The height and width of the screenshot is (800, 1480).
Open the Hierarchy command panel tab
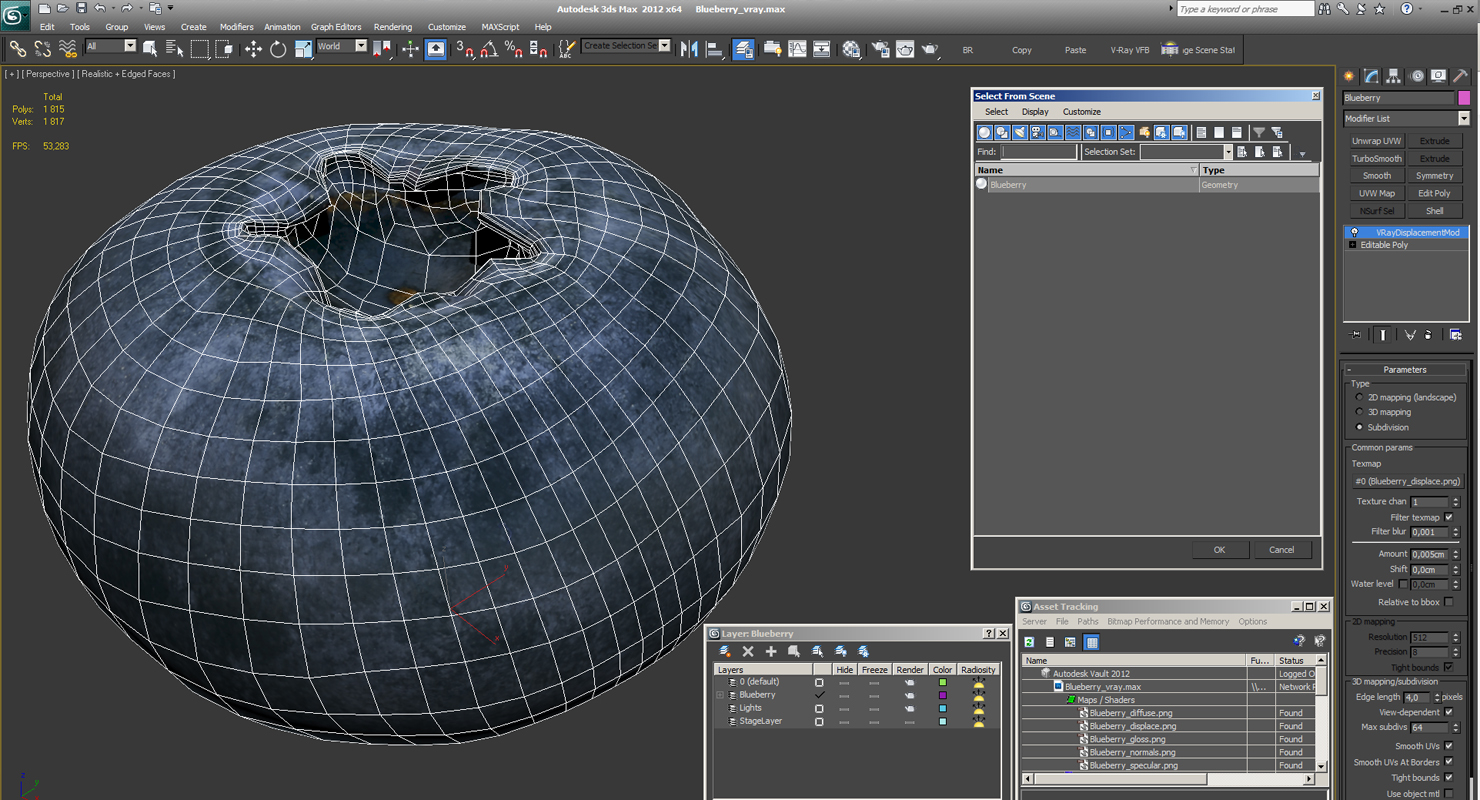[1395, 76]
